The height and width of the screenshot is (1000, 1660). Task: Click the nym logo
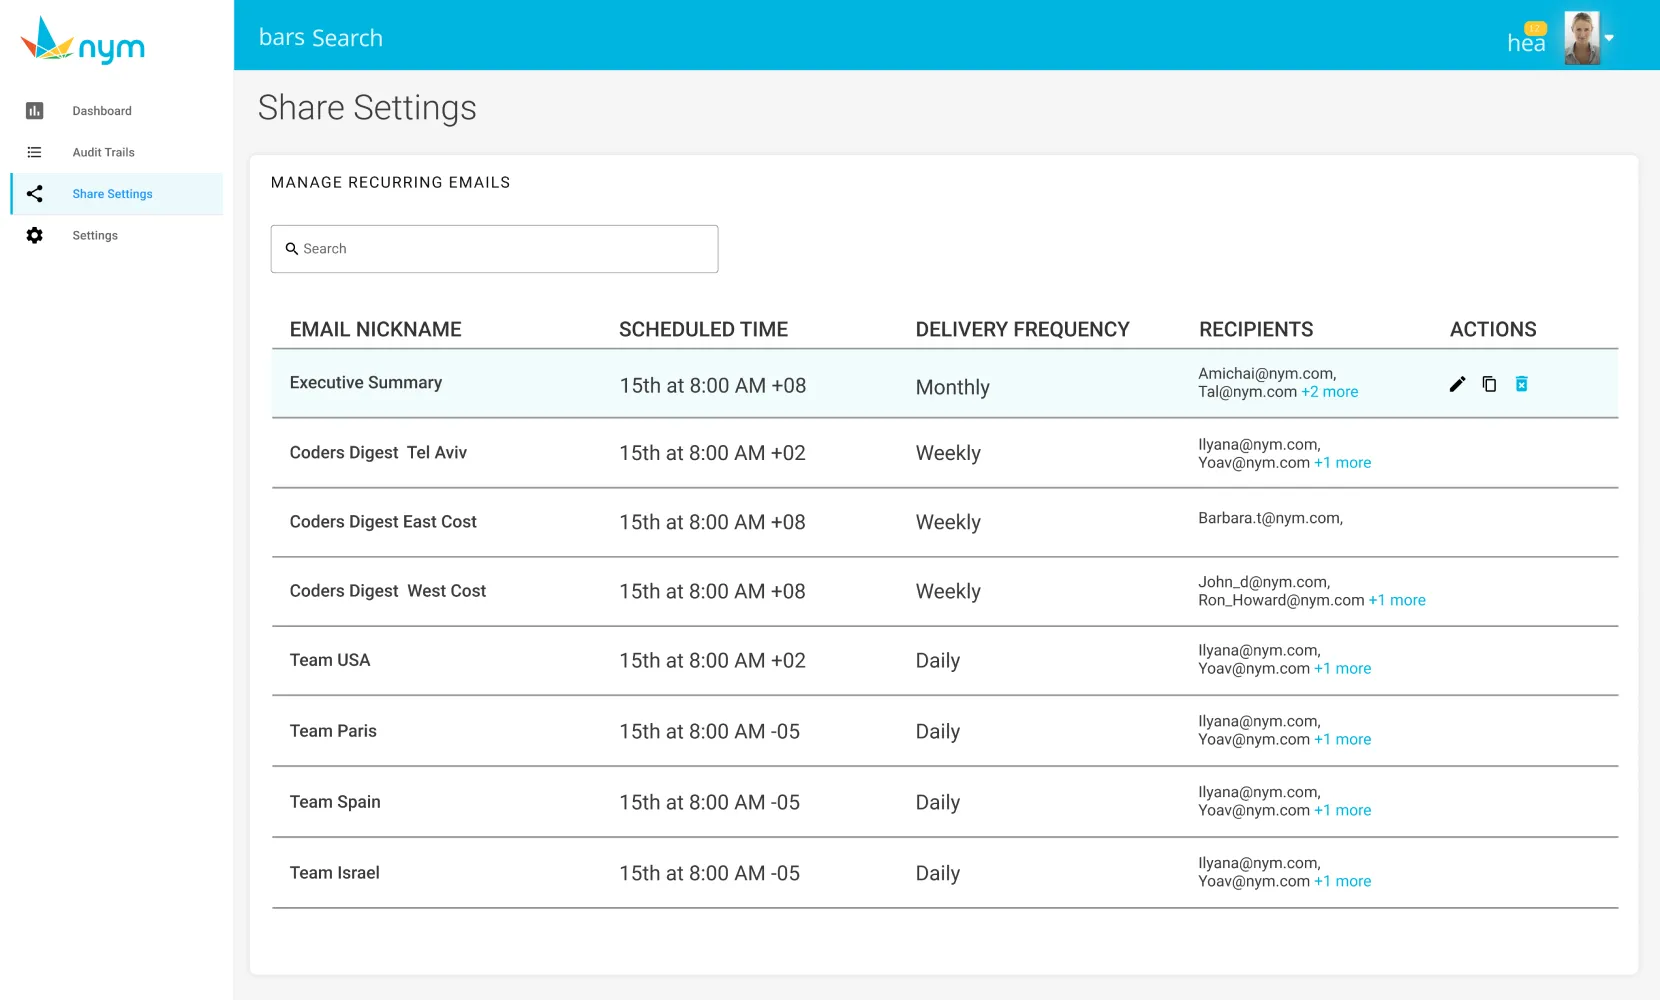[83, 41]
